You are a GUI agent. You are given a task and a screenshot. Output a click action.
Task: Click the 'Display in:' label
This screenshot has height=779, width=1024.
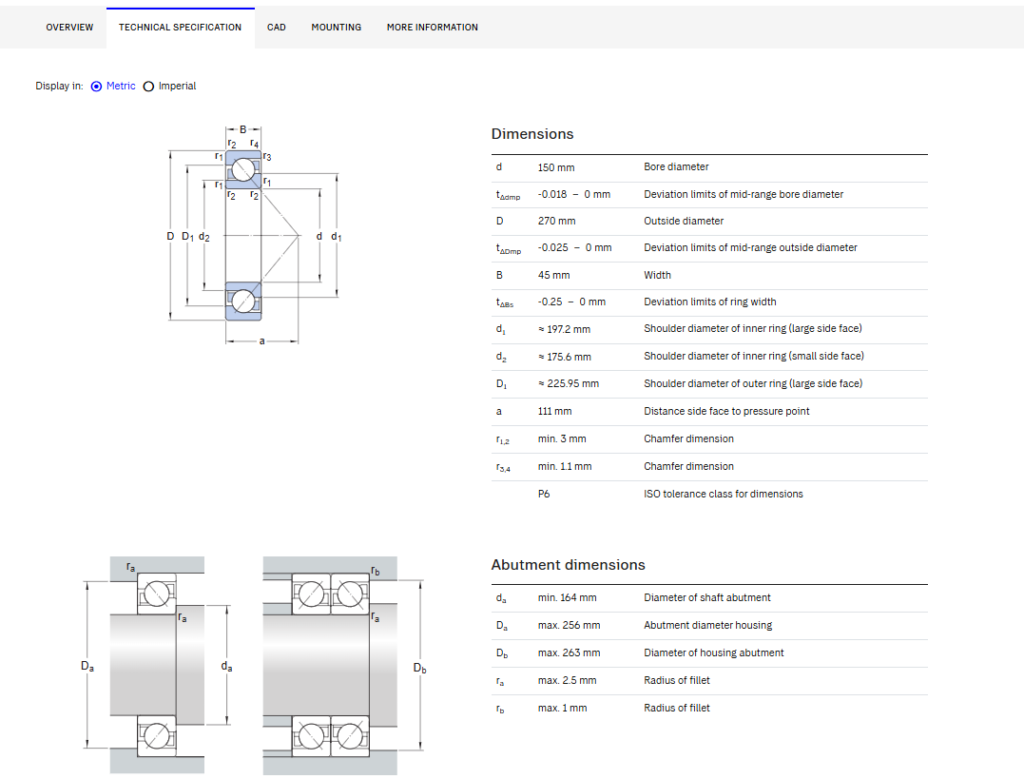coord(59,86)
